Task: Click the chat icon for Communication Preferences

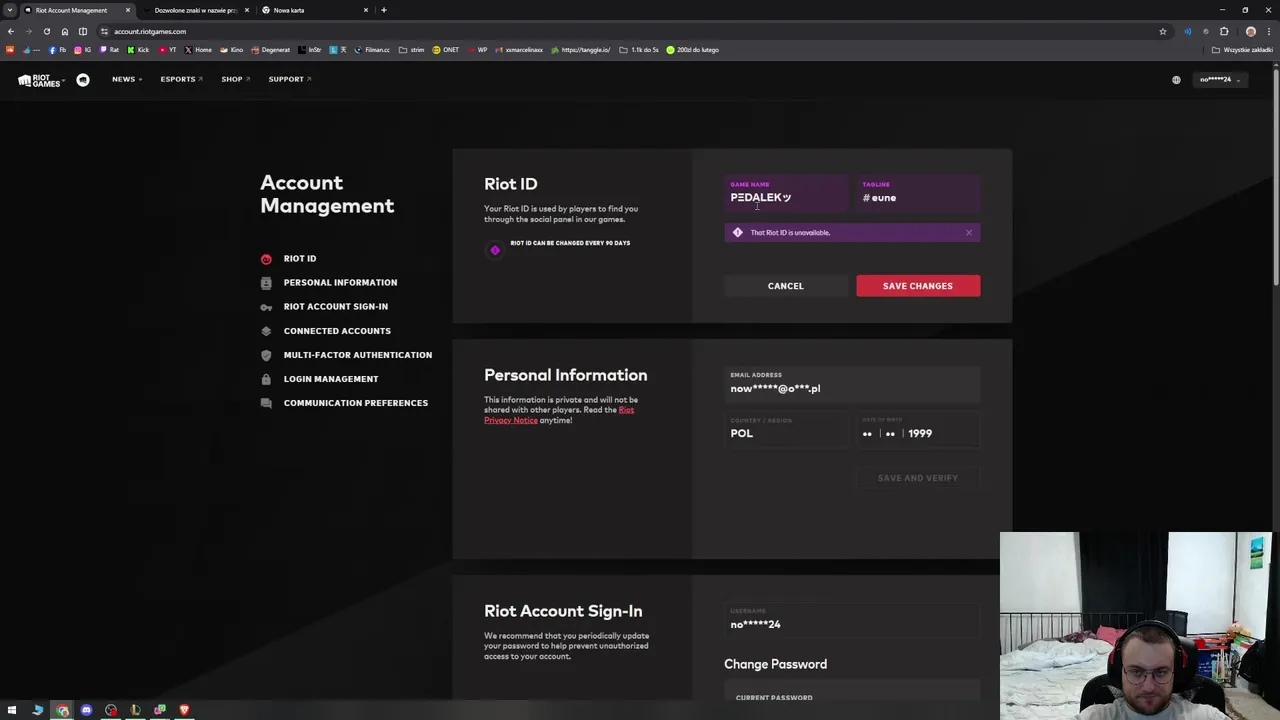Action: (266, 403)
